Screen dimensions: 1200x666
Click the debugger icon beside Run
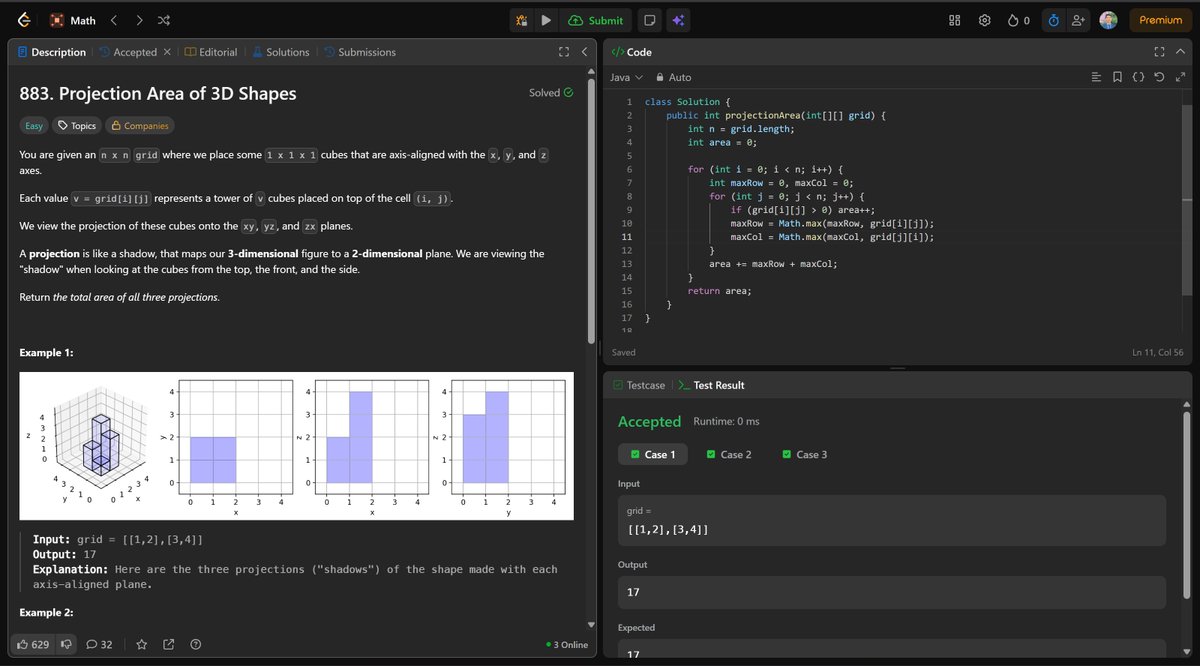pos(521,20)
